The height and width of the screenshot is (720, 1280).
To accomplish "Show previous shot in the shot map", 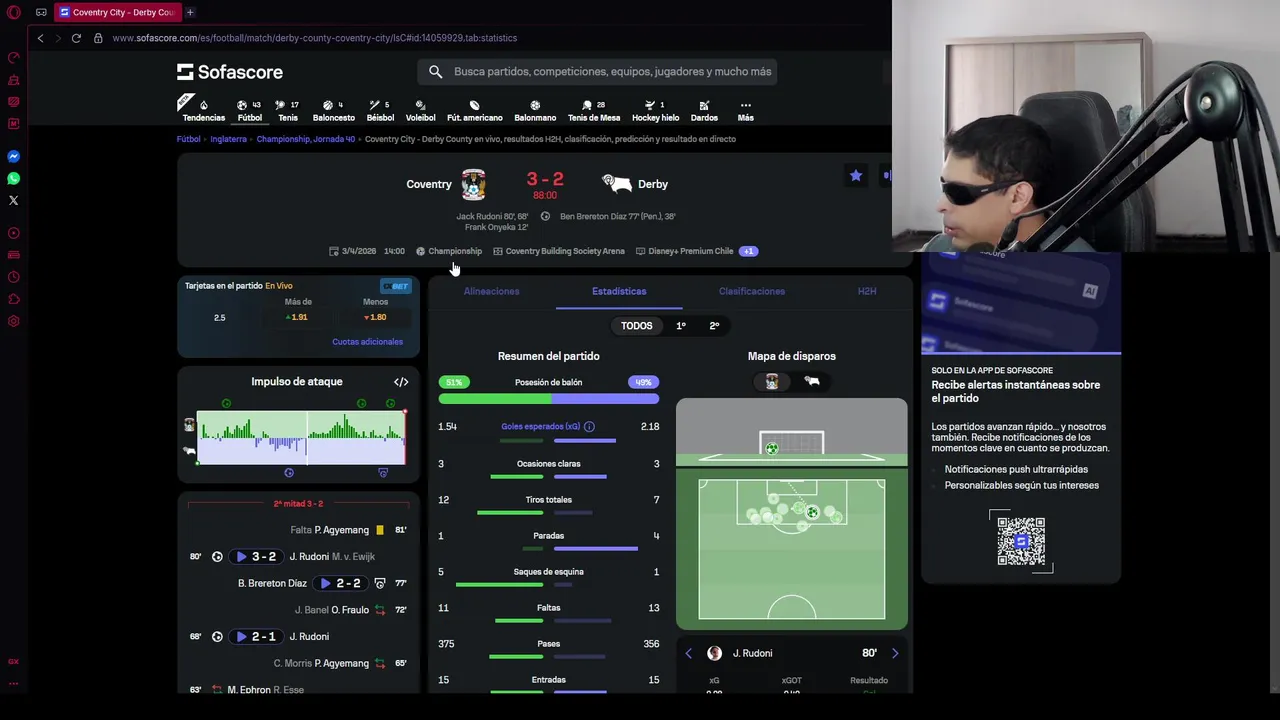I will tap(688, 653).
